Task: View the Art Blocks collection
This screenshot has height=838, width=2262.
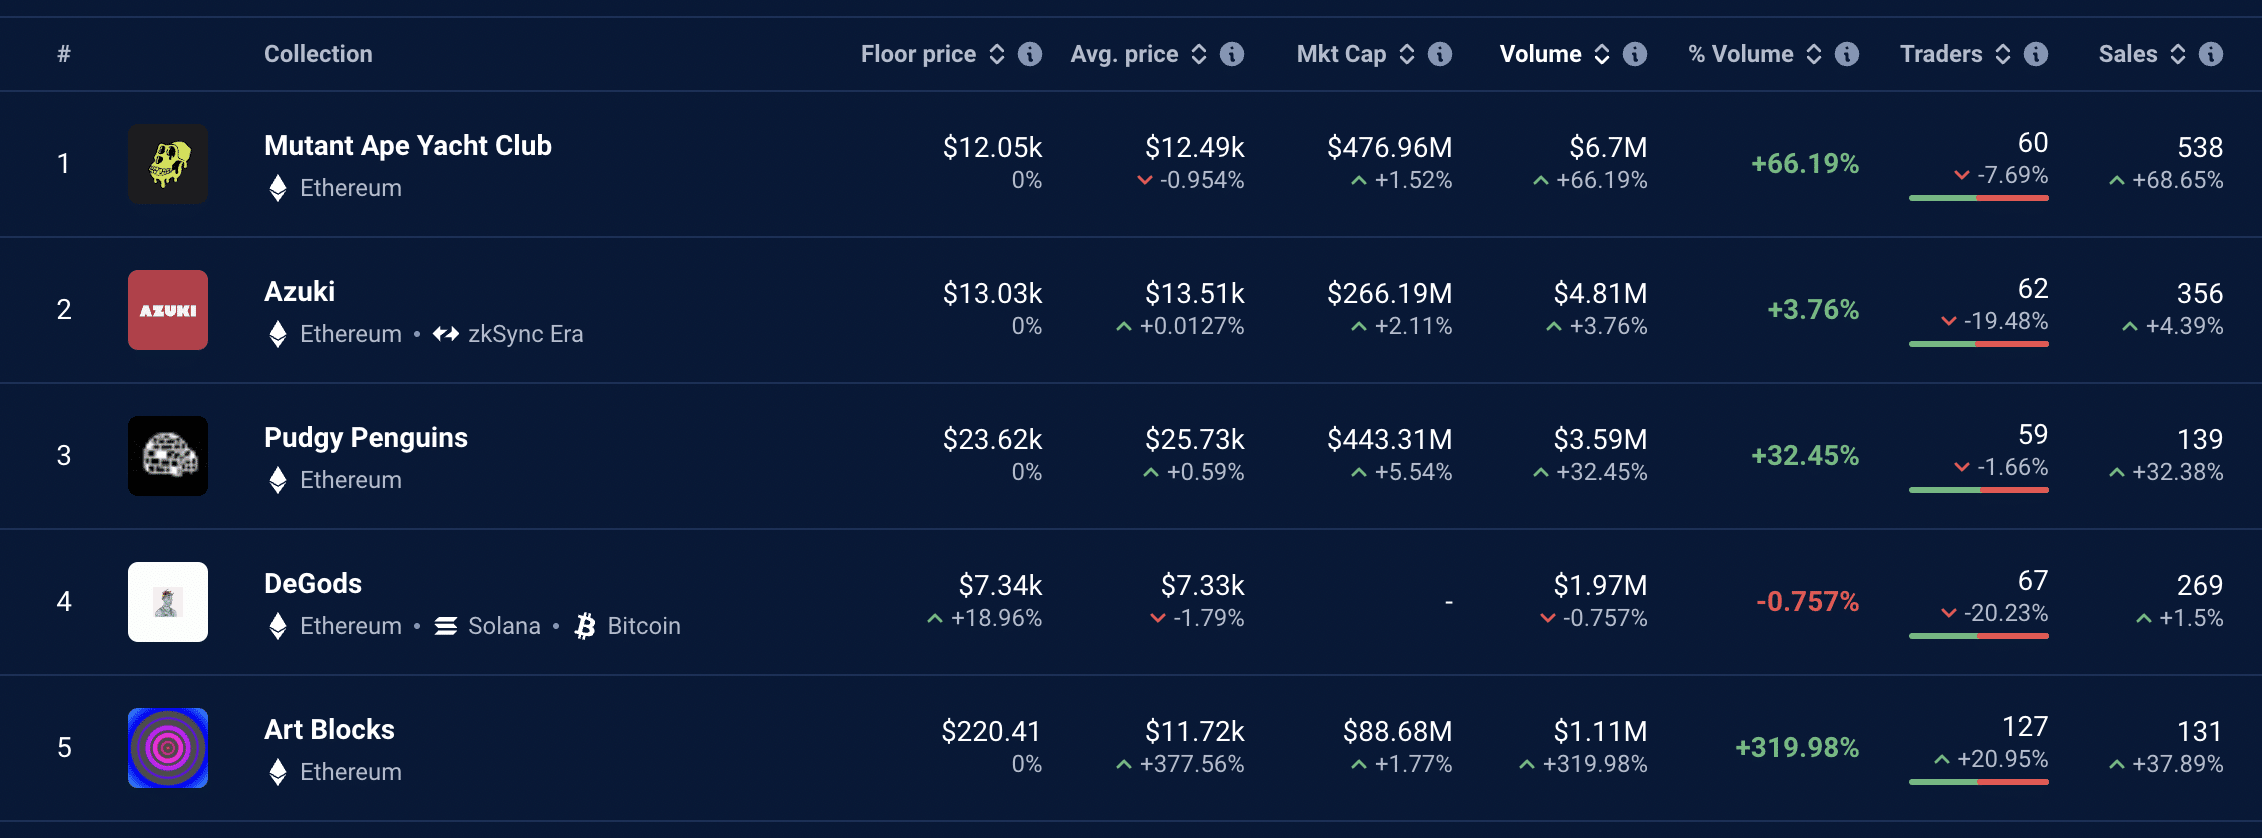Action: pos(329,730)
